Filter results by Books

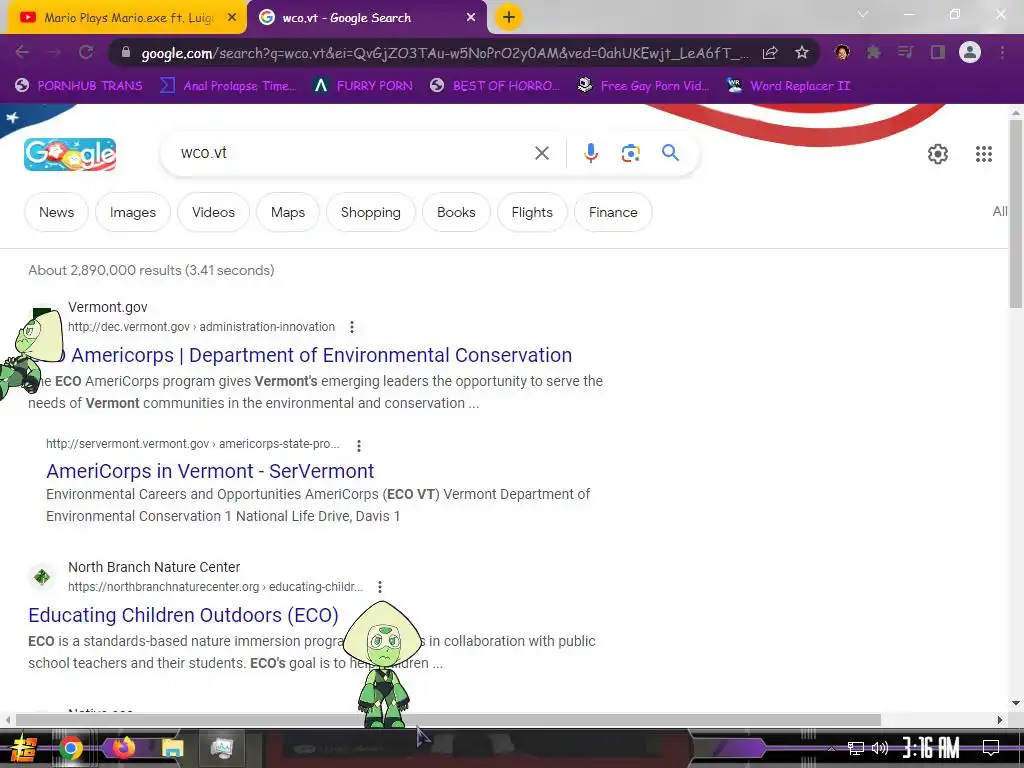click(456, 212)
